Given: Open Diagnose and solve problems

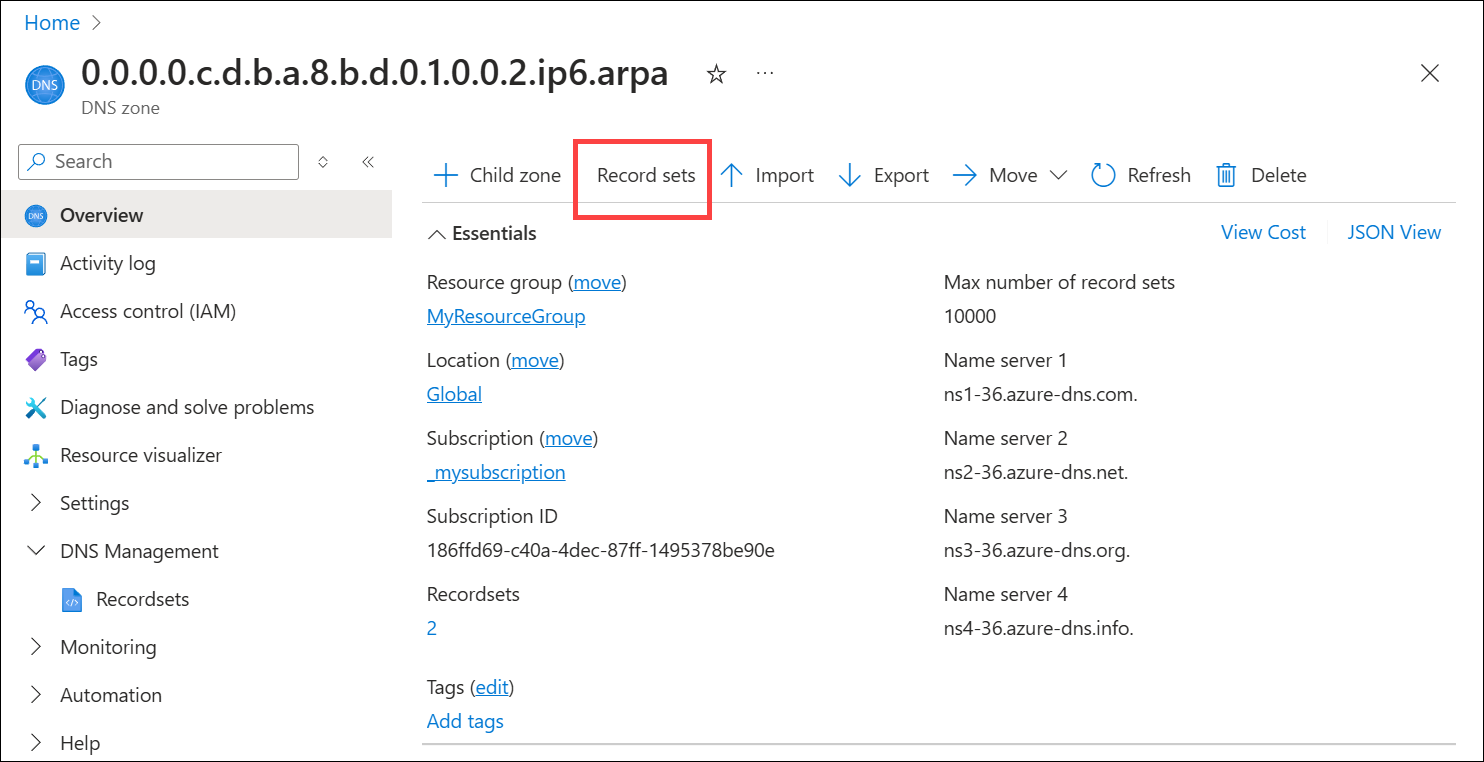Looking at the screenshot, I should tap(187, 407).
